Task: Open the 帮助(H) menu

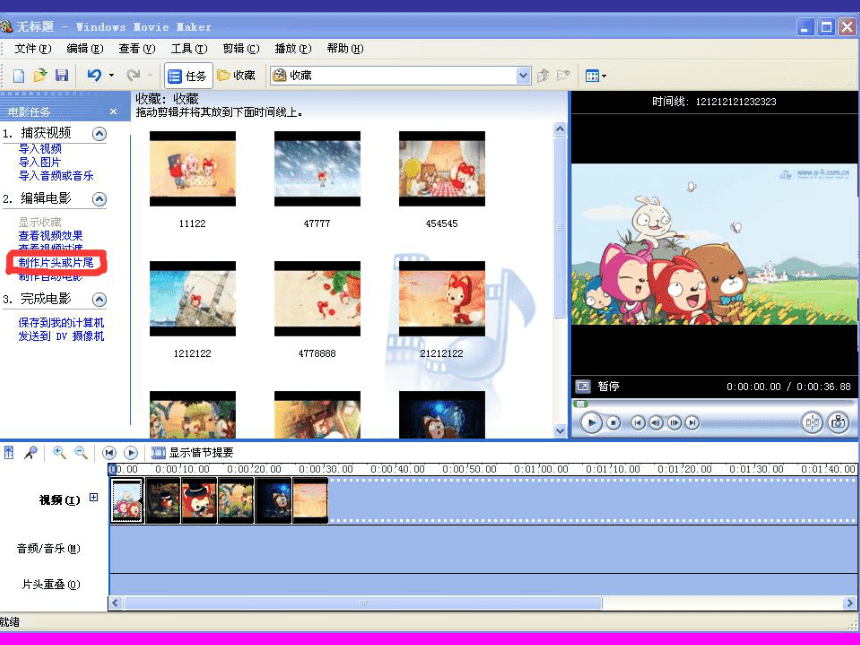Action: coord(345,49)
